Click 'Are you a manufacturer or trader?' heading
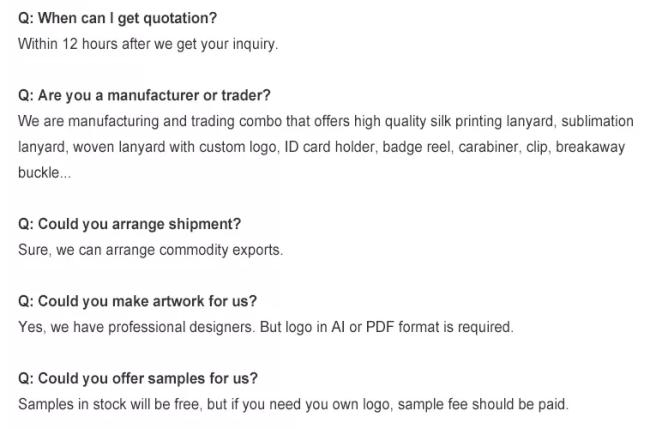 coord(144,96)
